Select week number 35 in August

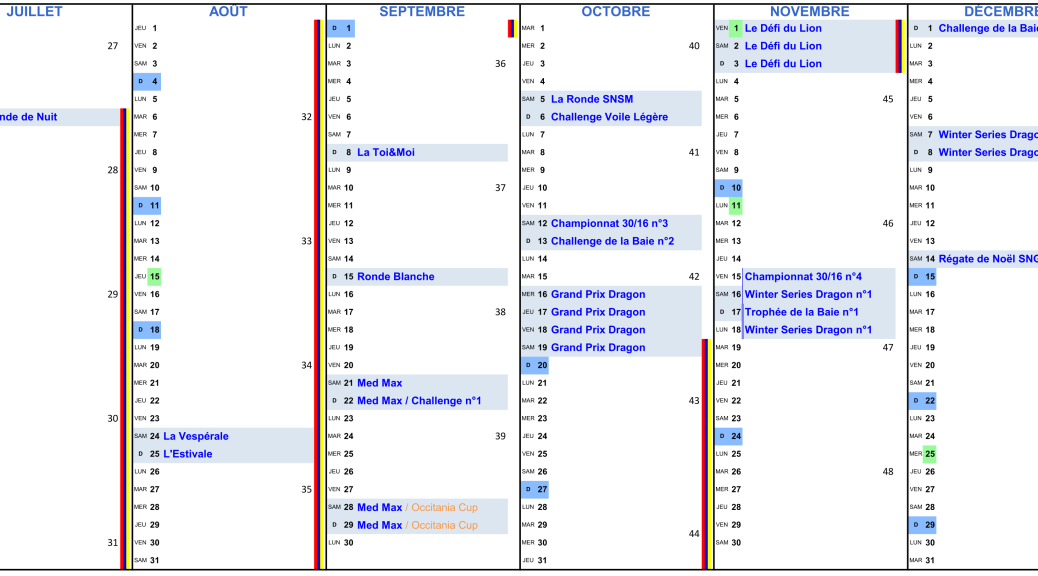coord(307,490)
